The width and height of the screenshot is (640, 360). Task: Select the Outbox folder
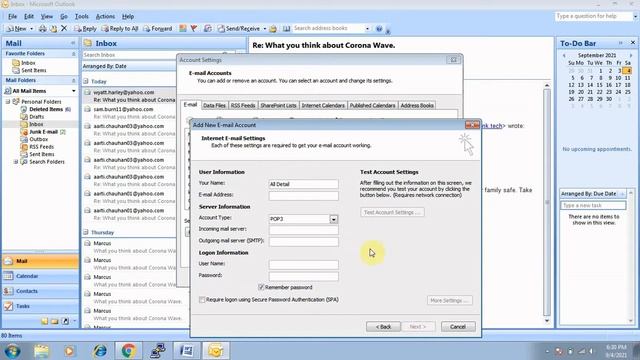(38, 139)
